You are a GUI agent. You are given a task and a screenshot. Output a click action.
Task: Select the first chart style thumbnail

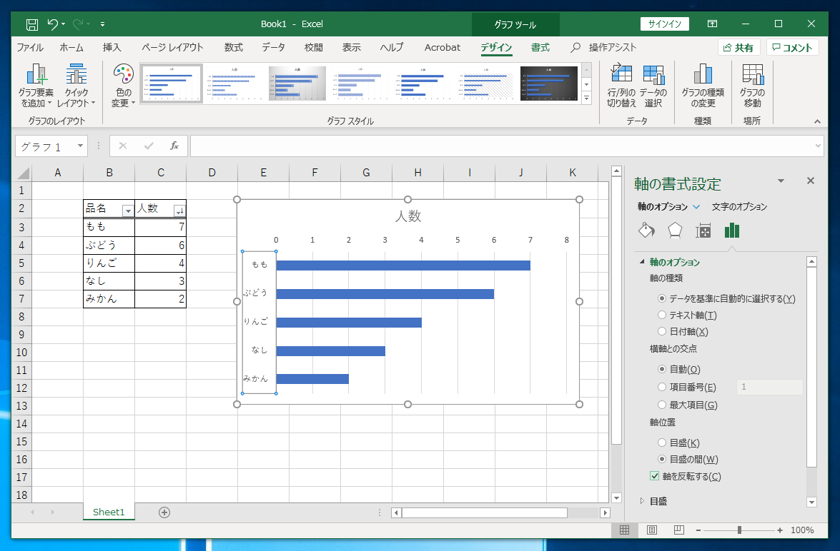click(171, 84)
